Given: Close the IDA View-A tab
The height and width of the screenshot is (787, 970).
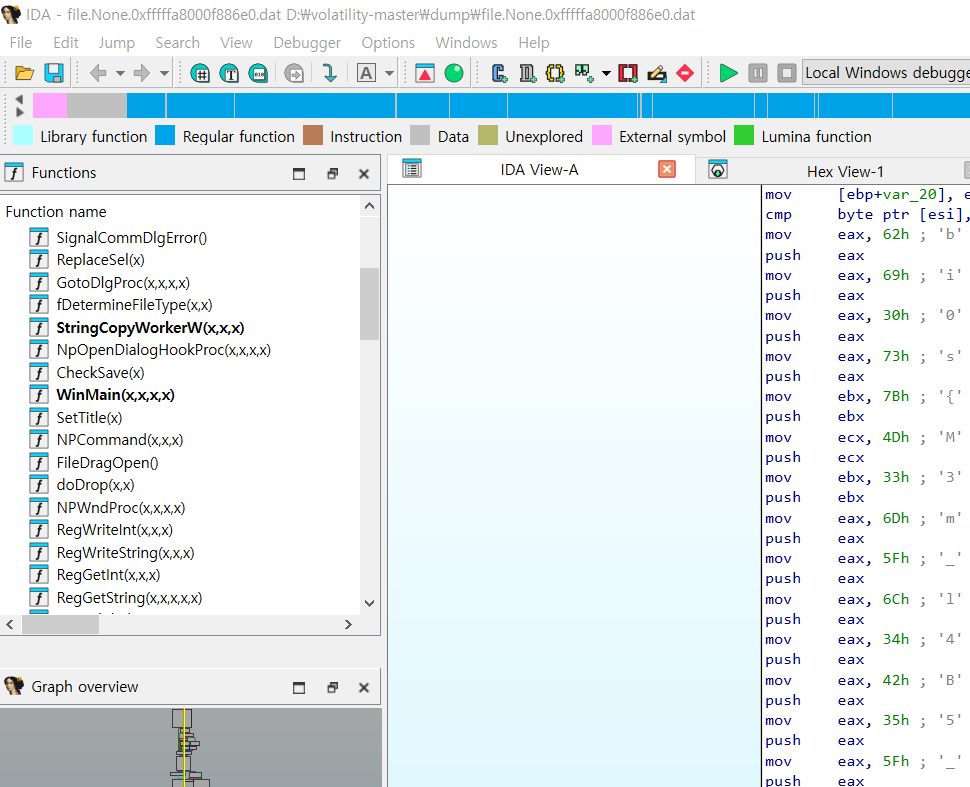Looking at the screenshot, I should point(667,170).
